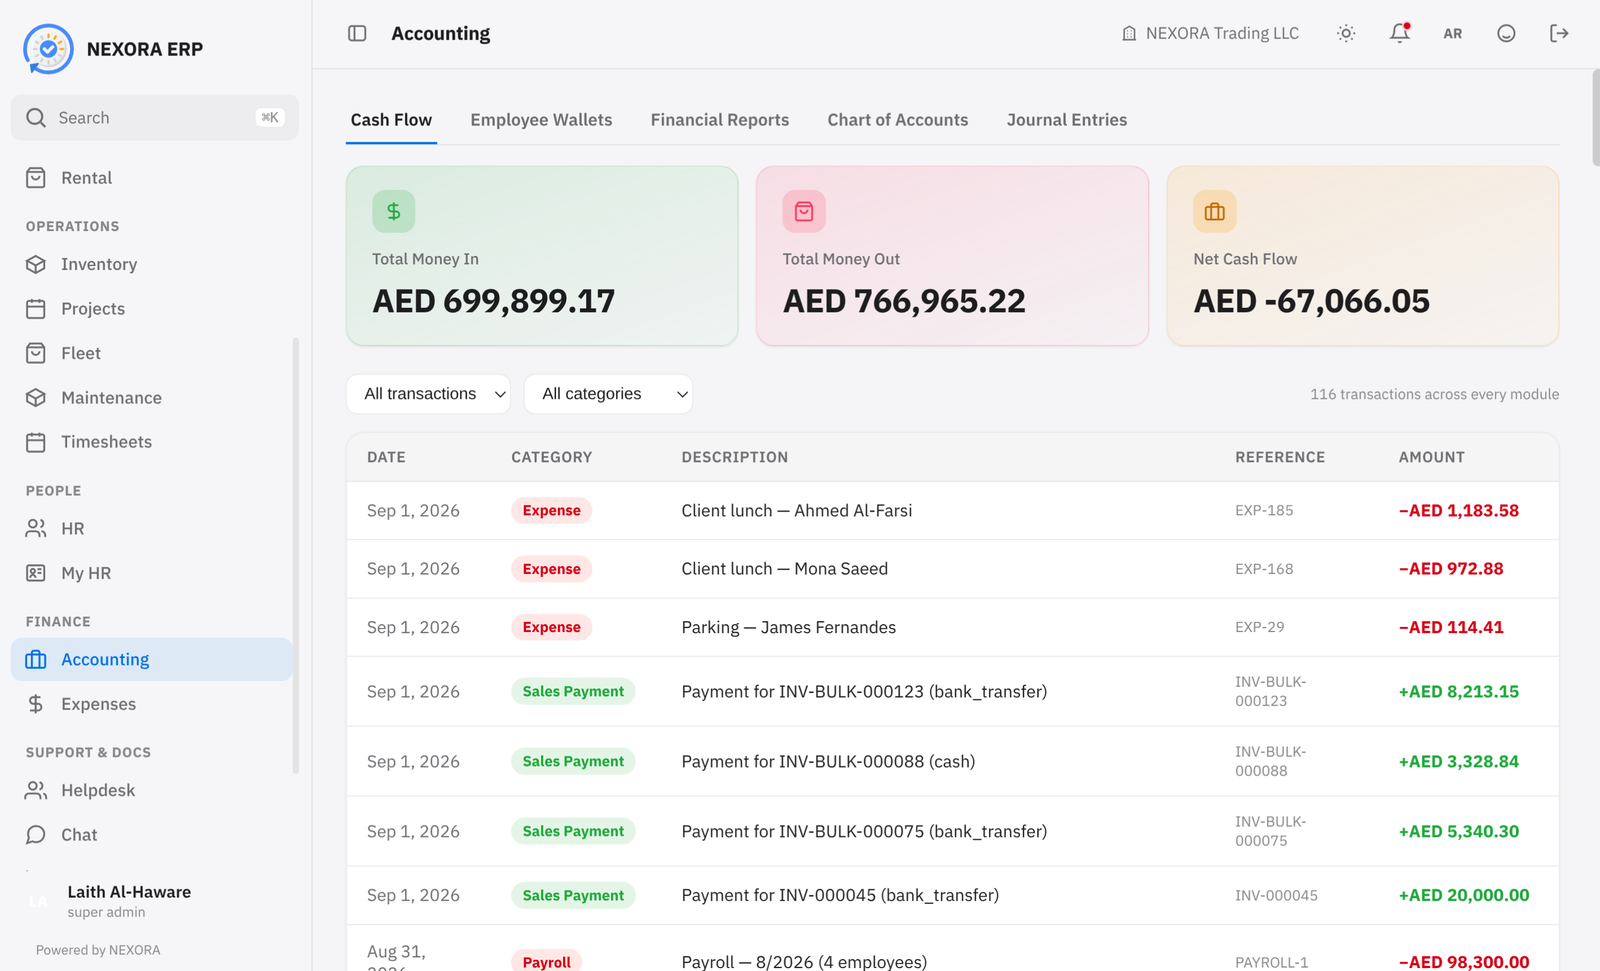
Task: Open the HR module
Action: pyautogui.click(x=152, y=528)
